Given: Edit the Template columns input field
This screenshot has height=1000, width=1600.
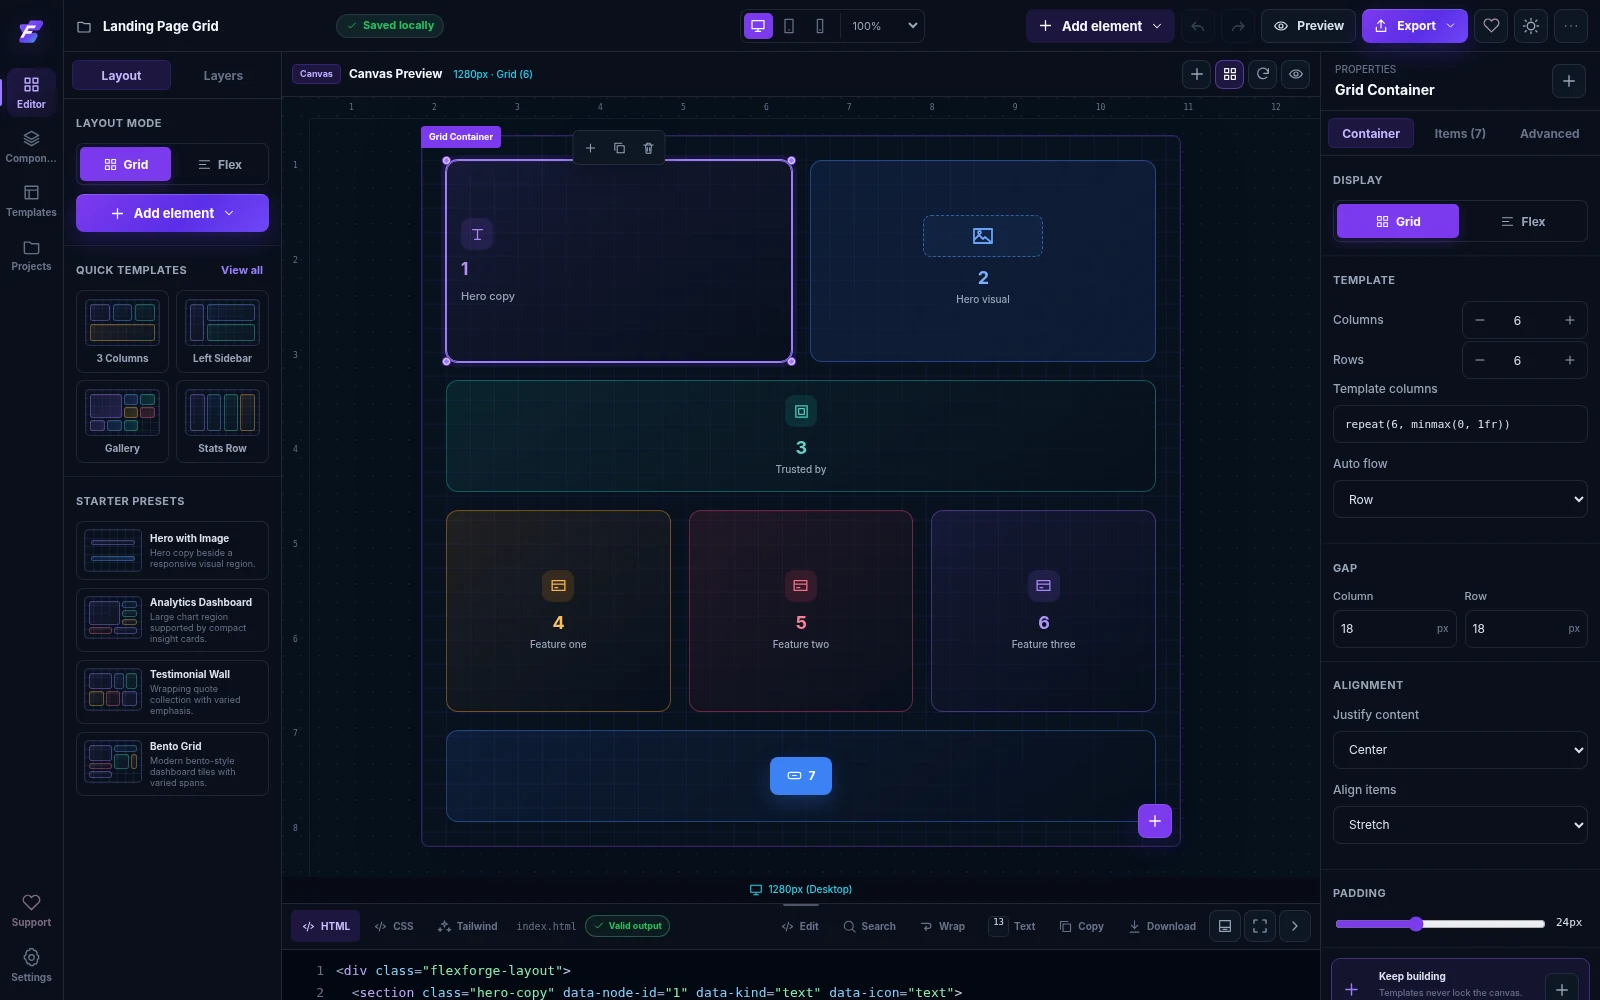Looking at the screenshot, I should tap(1460, 424).
